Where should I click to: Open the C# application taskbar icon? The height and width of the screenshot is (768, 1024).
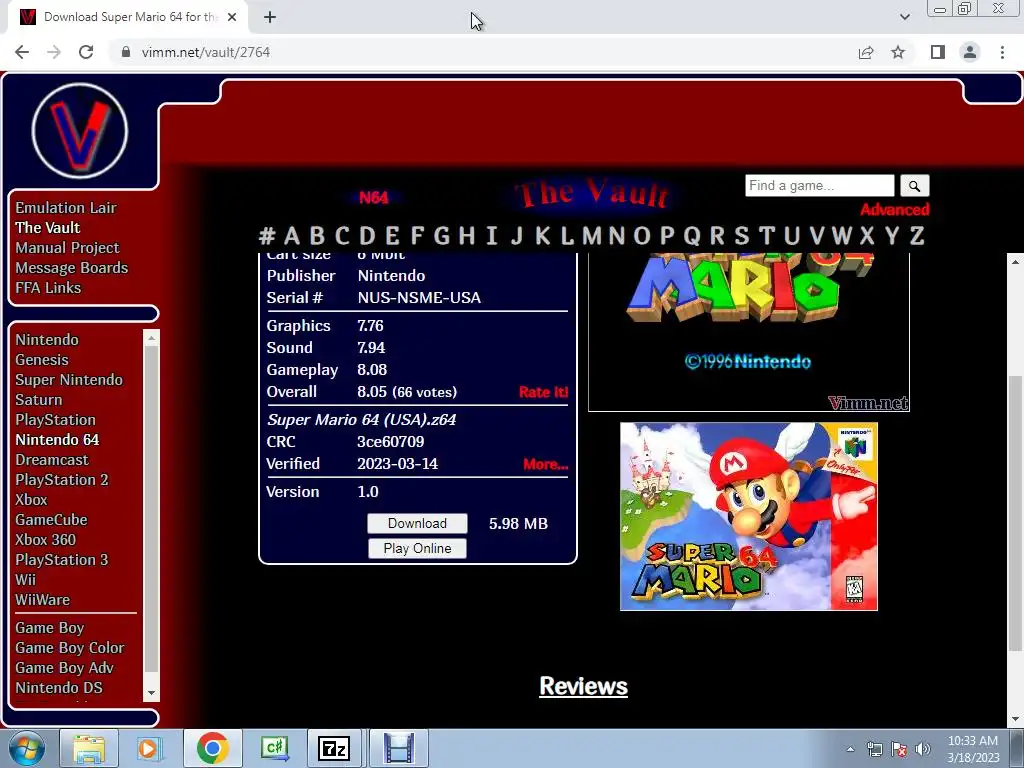click(274, 748)
